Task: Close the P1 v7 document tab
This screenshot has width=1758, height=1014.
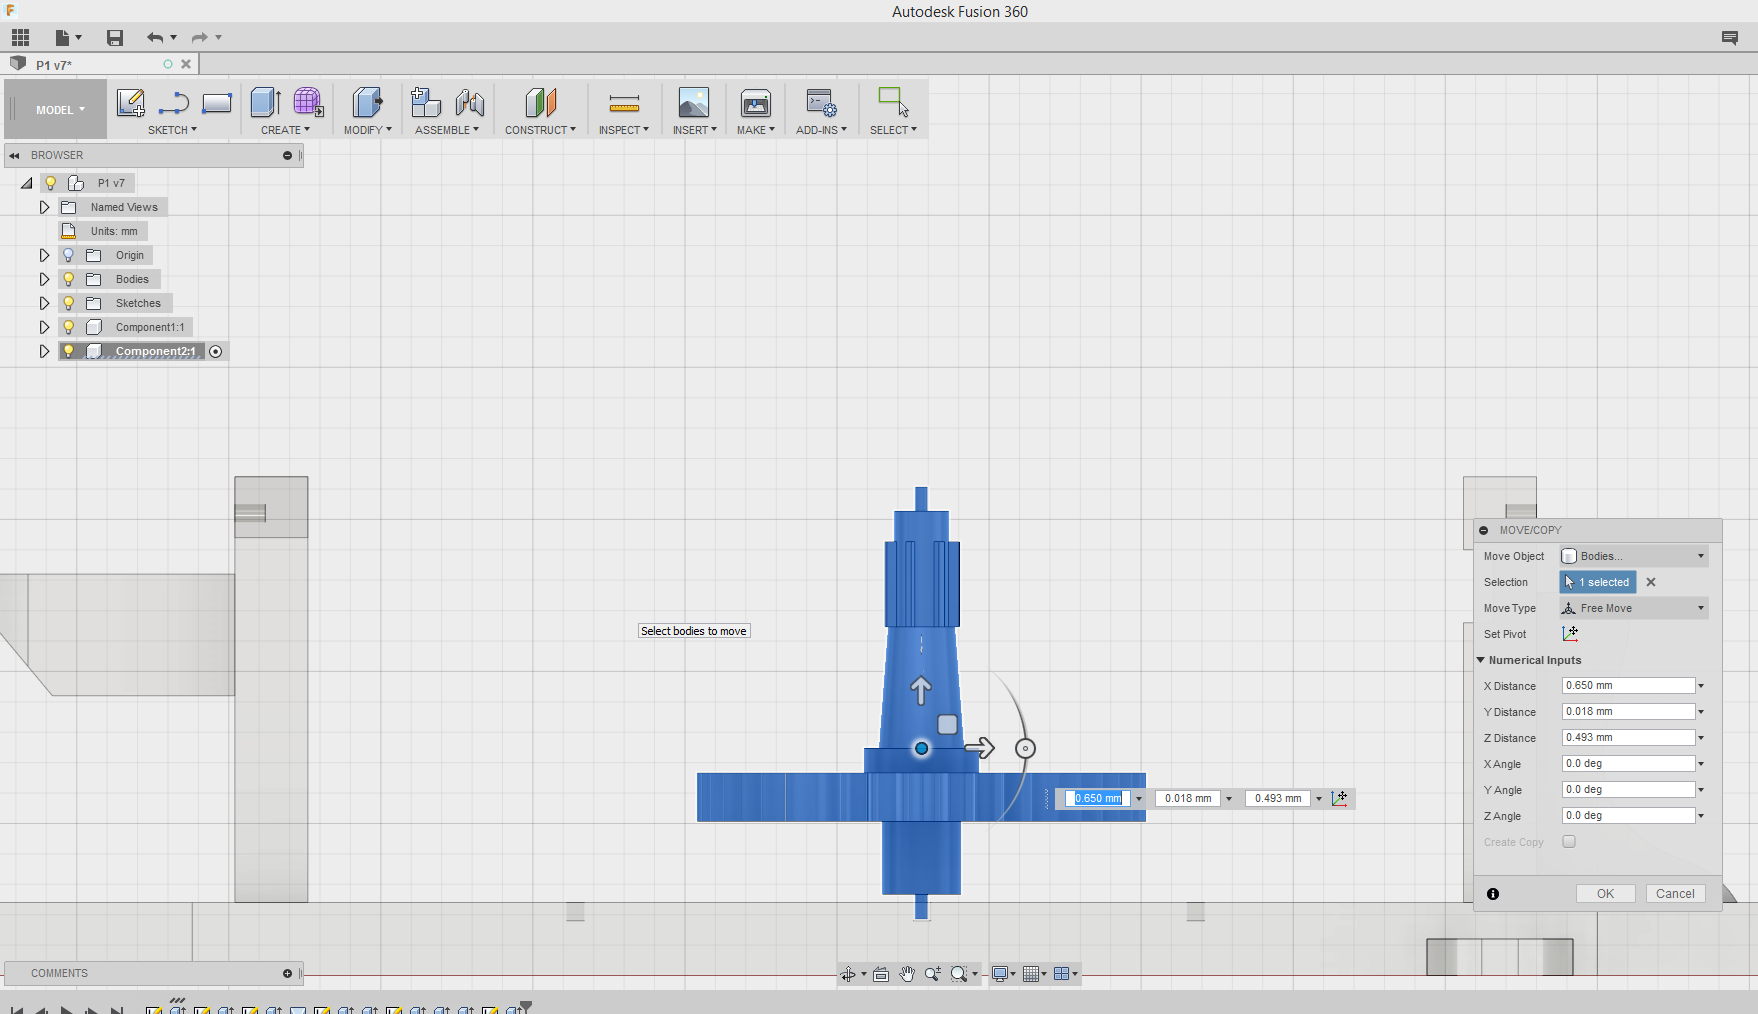Action: point(186,64)
